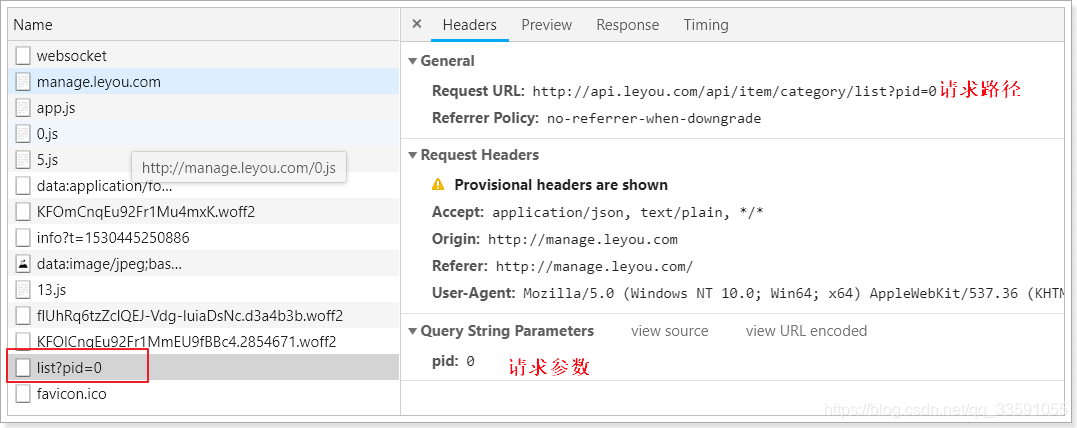Click the view URL encoded link
The image size is (1077, 428).
pos(806,331)
